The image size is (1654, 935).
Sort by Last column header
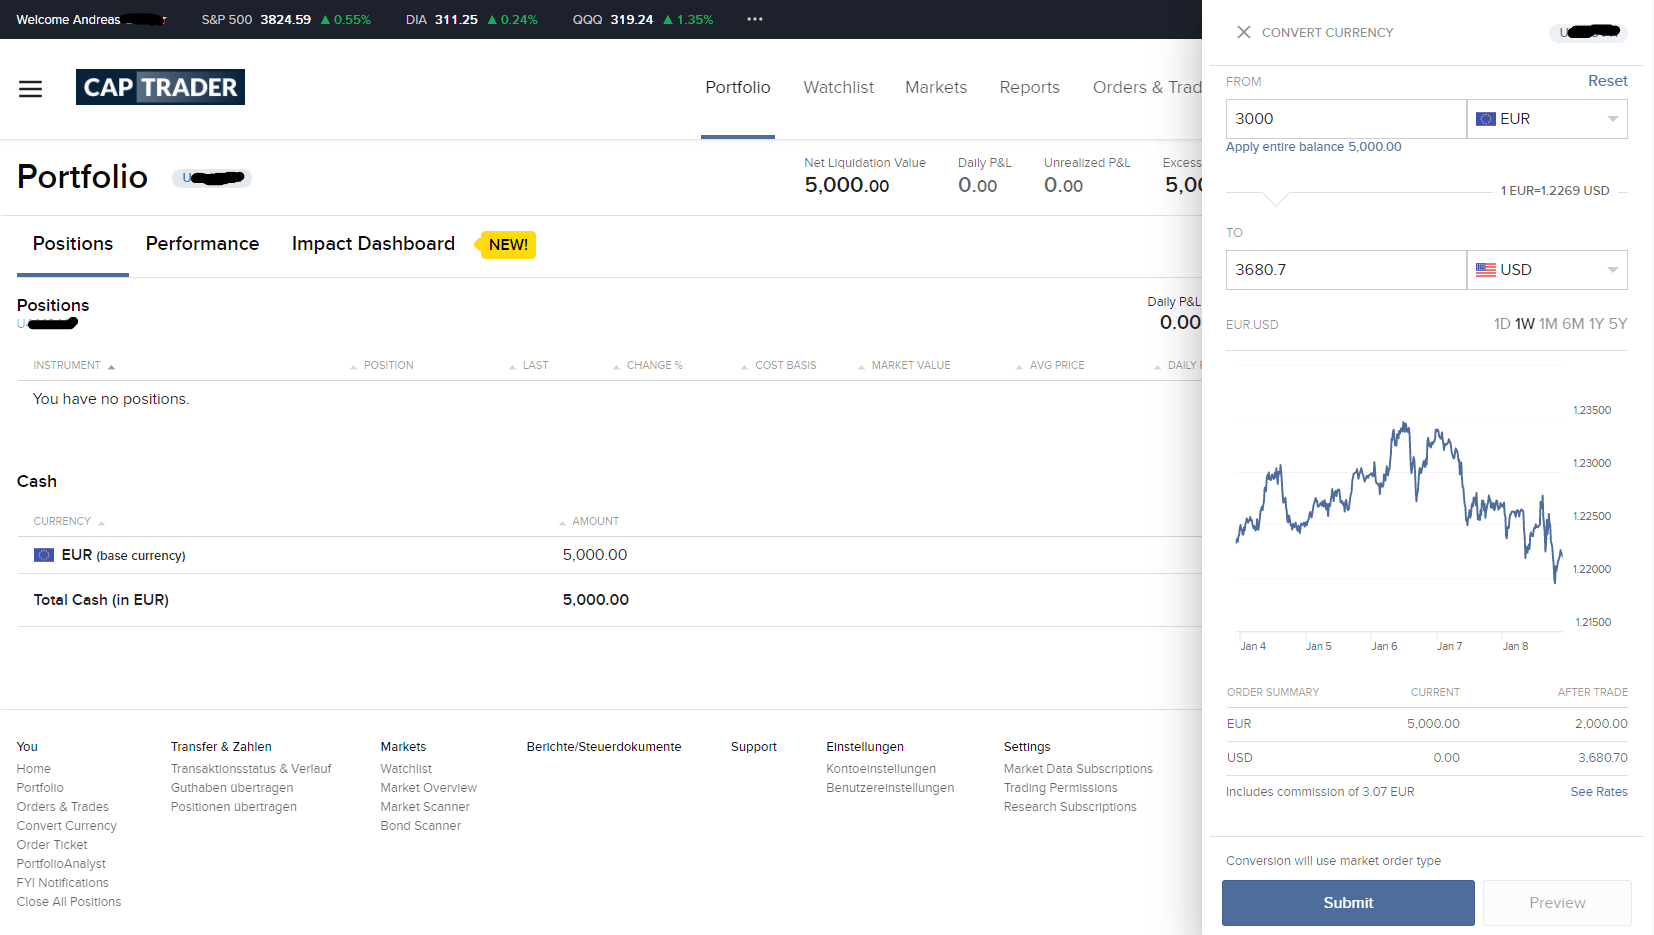tap(535, 366)
